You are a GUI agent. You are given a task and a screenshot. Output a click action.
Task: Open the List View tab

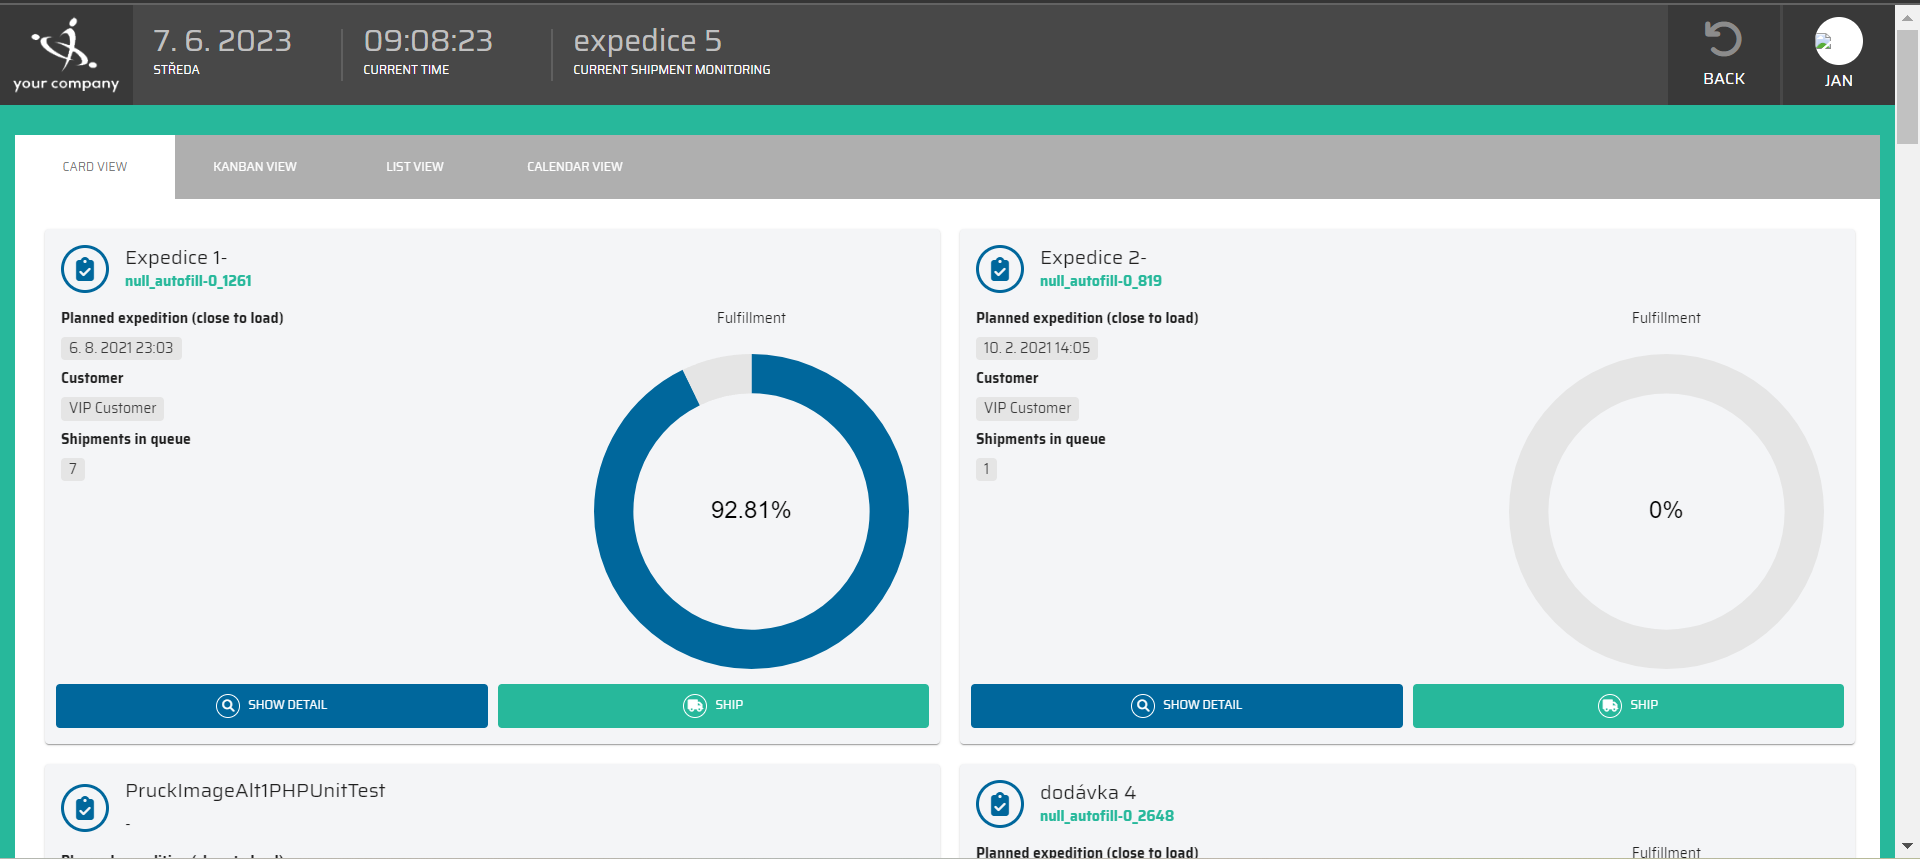(x=415, y=167)
